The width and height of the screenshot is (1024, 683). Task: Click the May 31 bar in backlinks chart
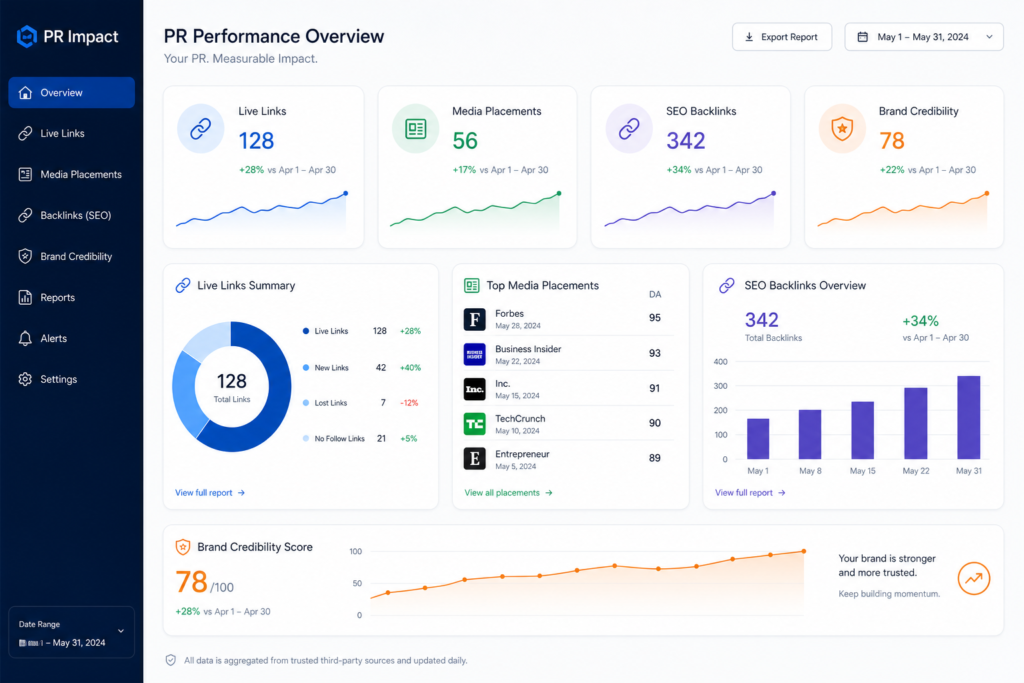[968, 417]
